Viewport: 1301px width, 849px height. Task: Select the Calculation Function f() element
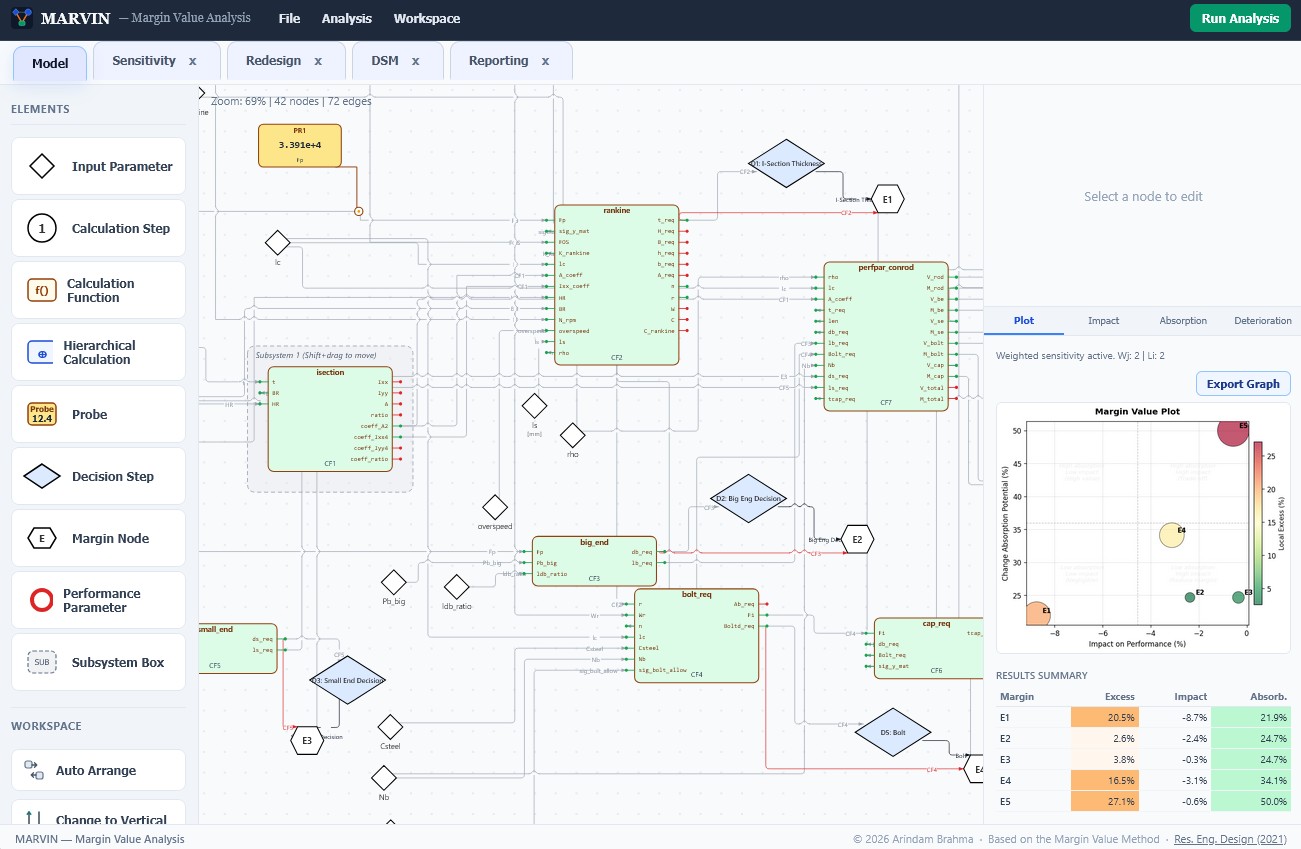click(x=98, y=290)
